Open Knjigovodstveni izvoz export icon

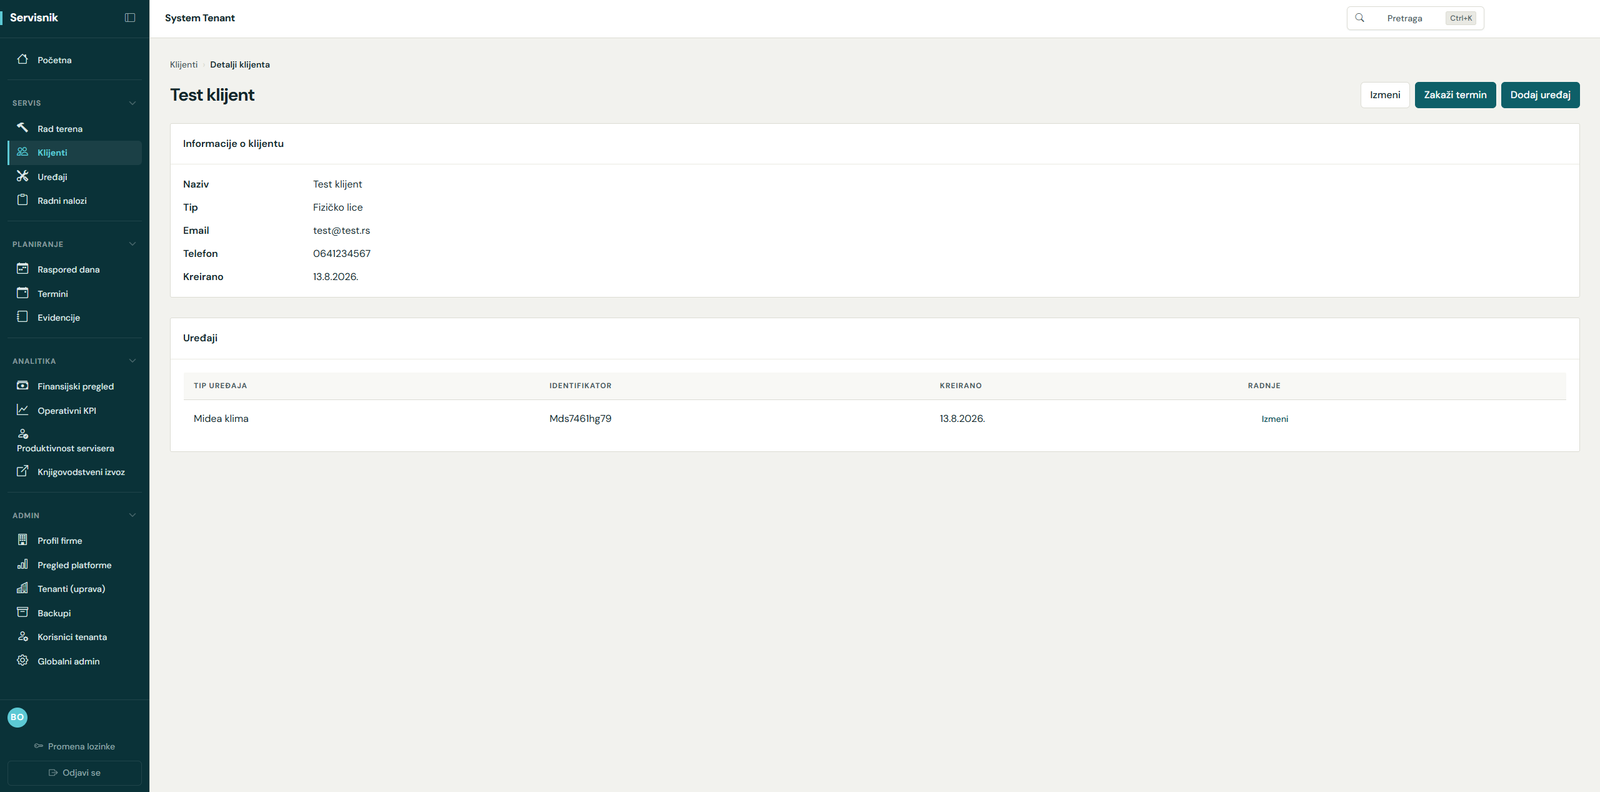tap(22, 471)
